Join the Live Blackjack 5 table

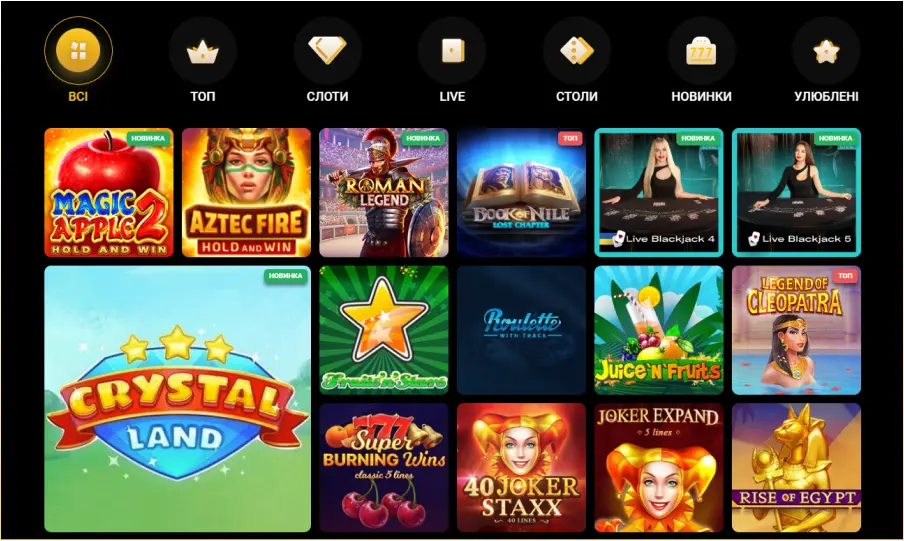pos(796,193)
